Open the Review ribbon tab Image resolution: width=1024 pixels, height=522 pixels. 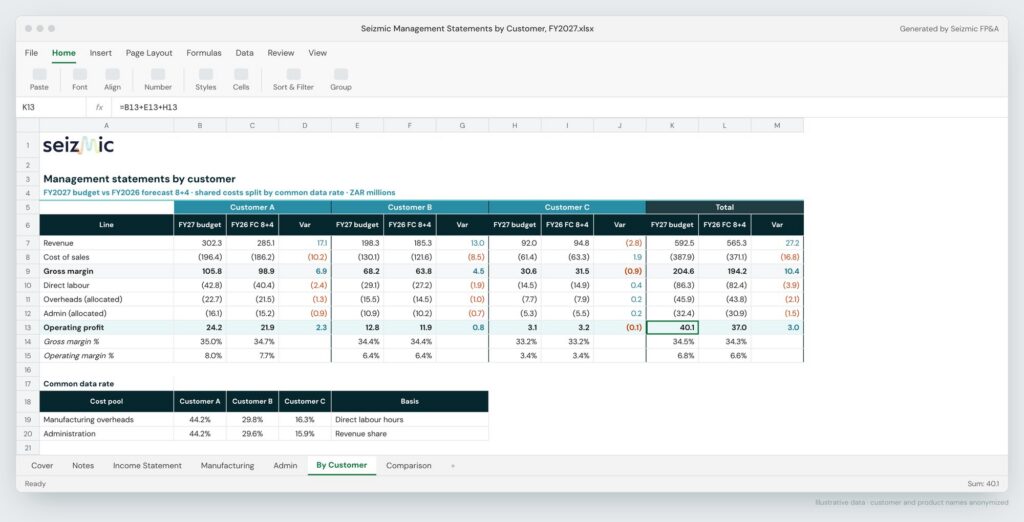(281, 53)
